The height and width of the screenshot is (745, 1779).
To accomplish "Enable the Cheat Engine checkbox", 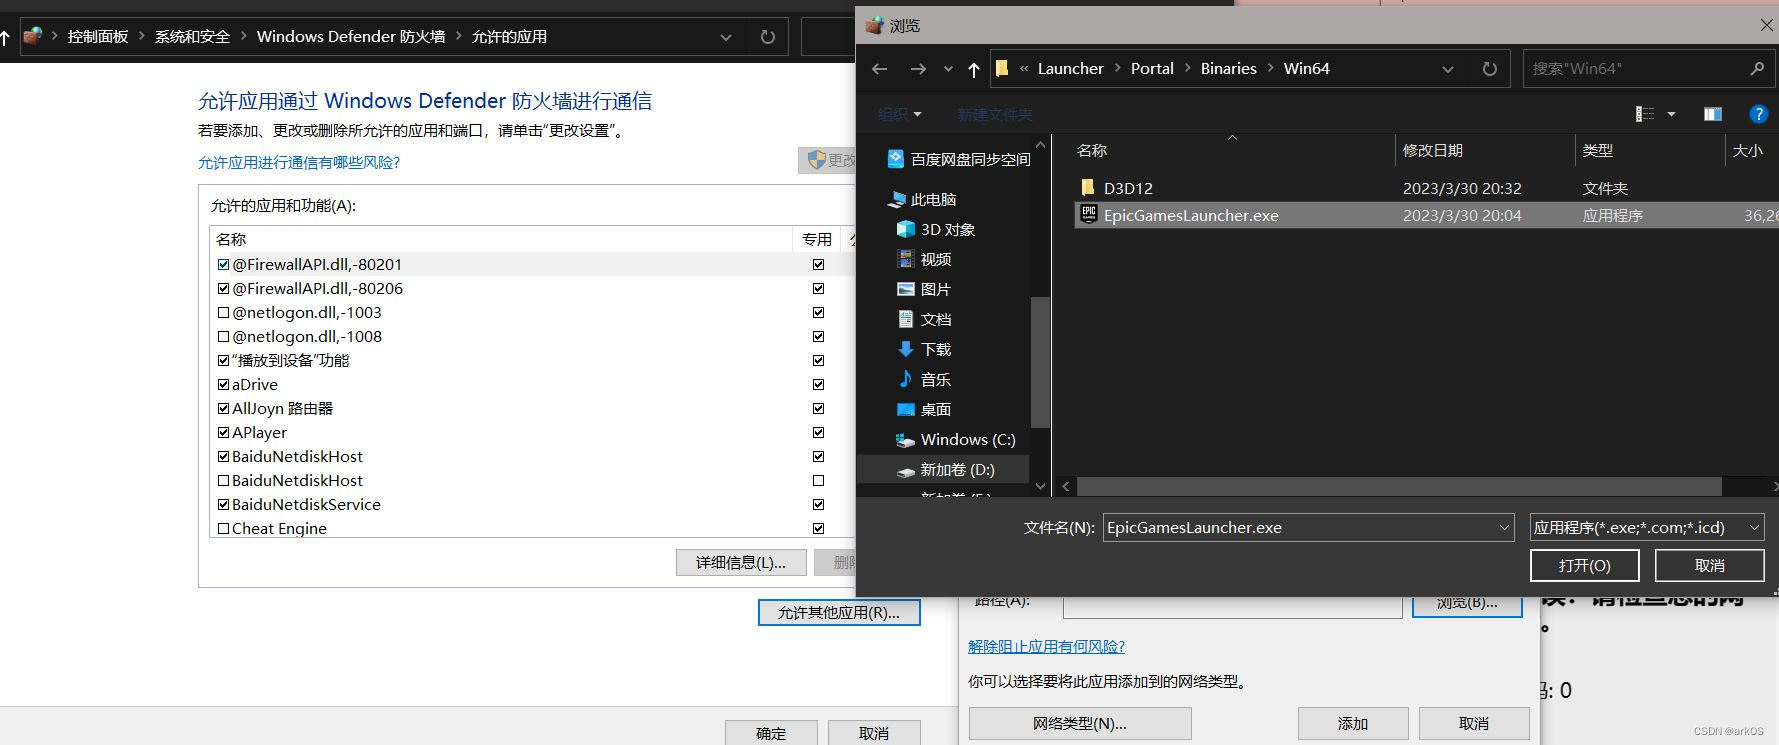I will tap(223, 528).
